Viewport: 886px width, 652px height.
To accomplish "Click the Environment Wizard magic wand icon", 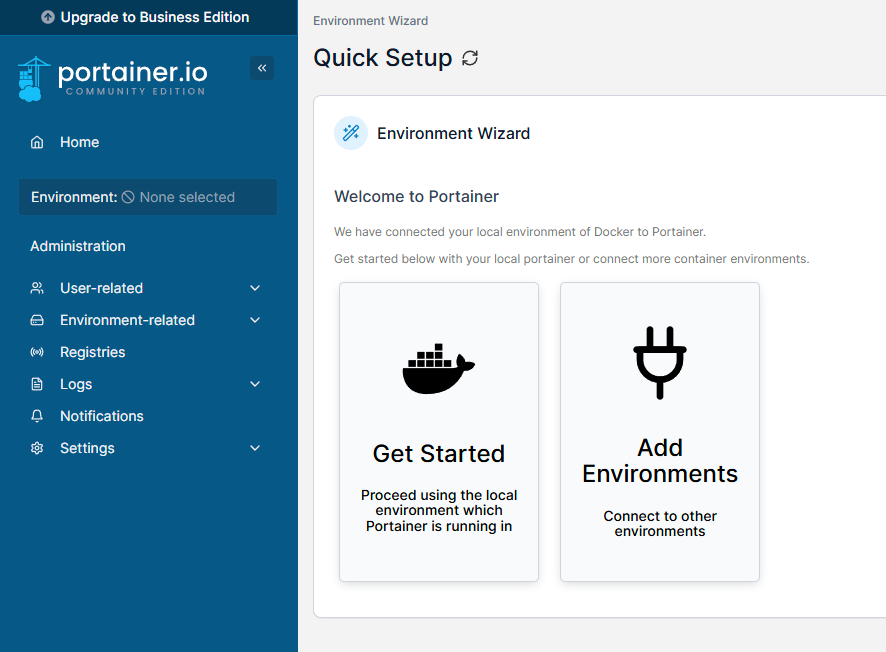I will point(350,133).
